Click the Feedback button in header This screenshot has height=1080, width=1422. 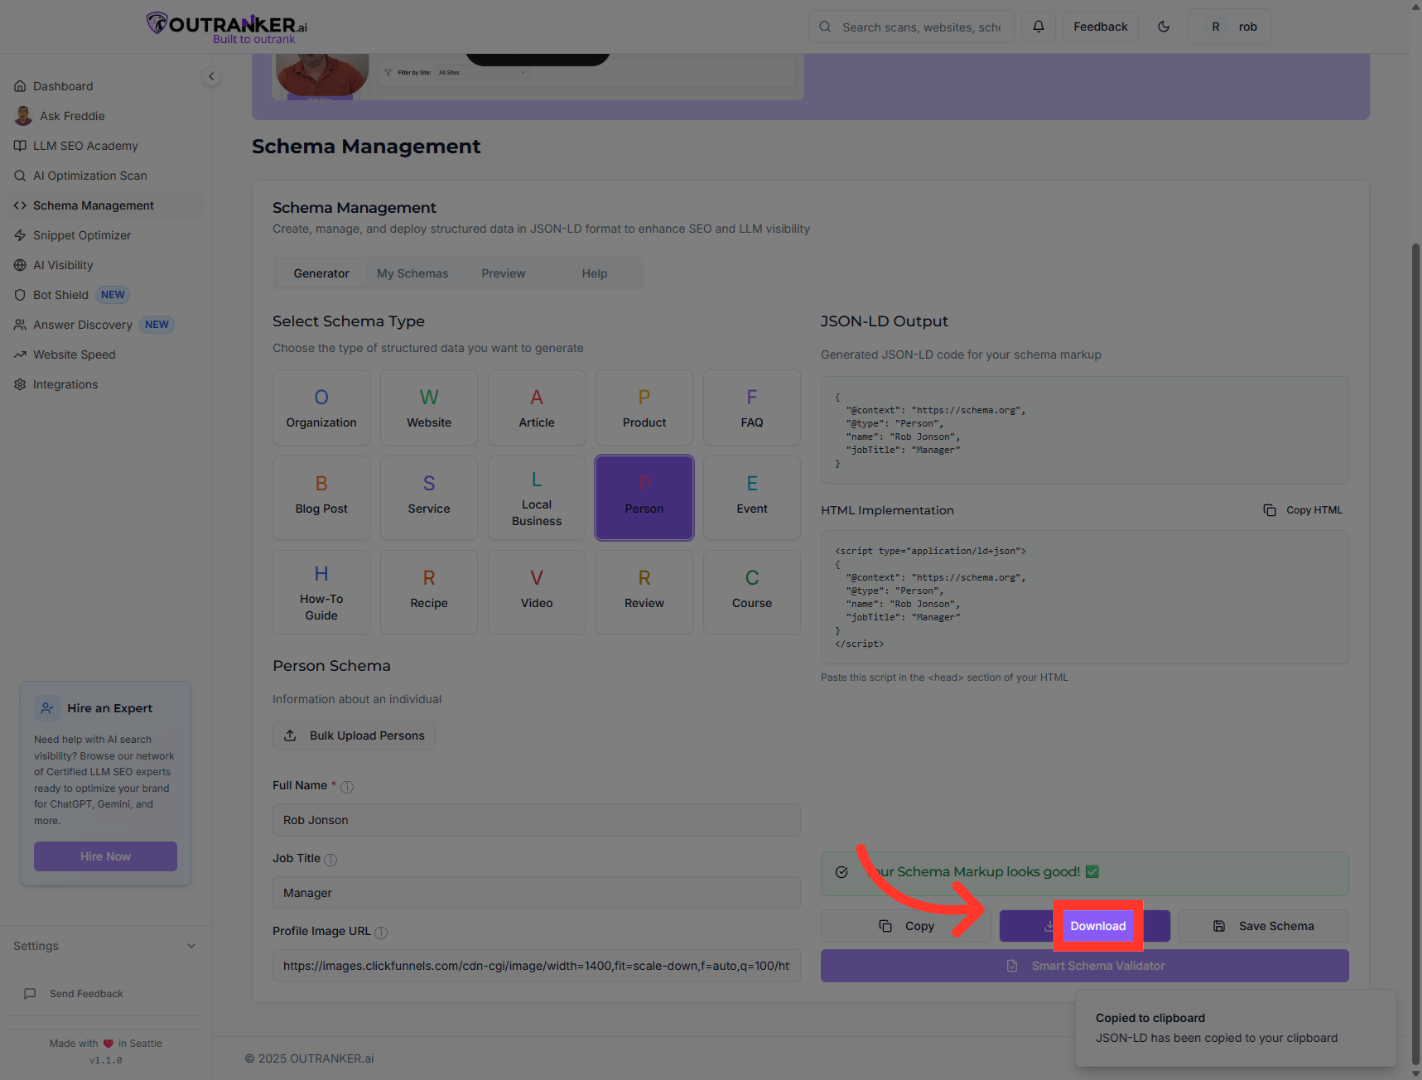(1100, 27)
